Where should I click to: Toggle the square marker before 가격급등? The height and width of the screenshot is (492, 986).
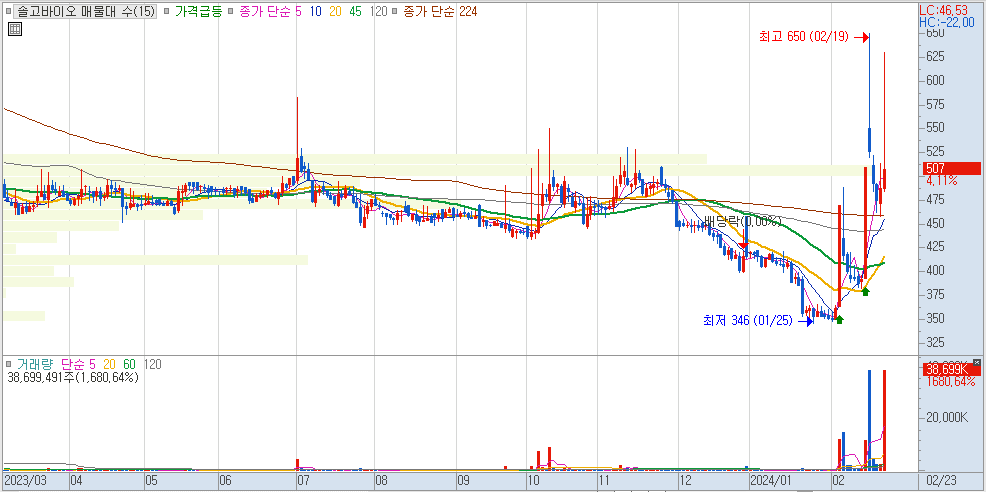(167, 11)
